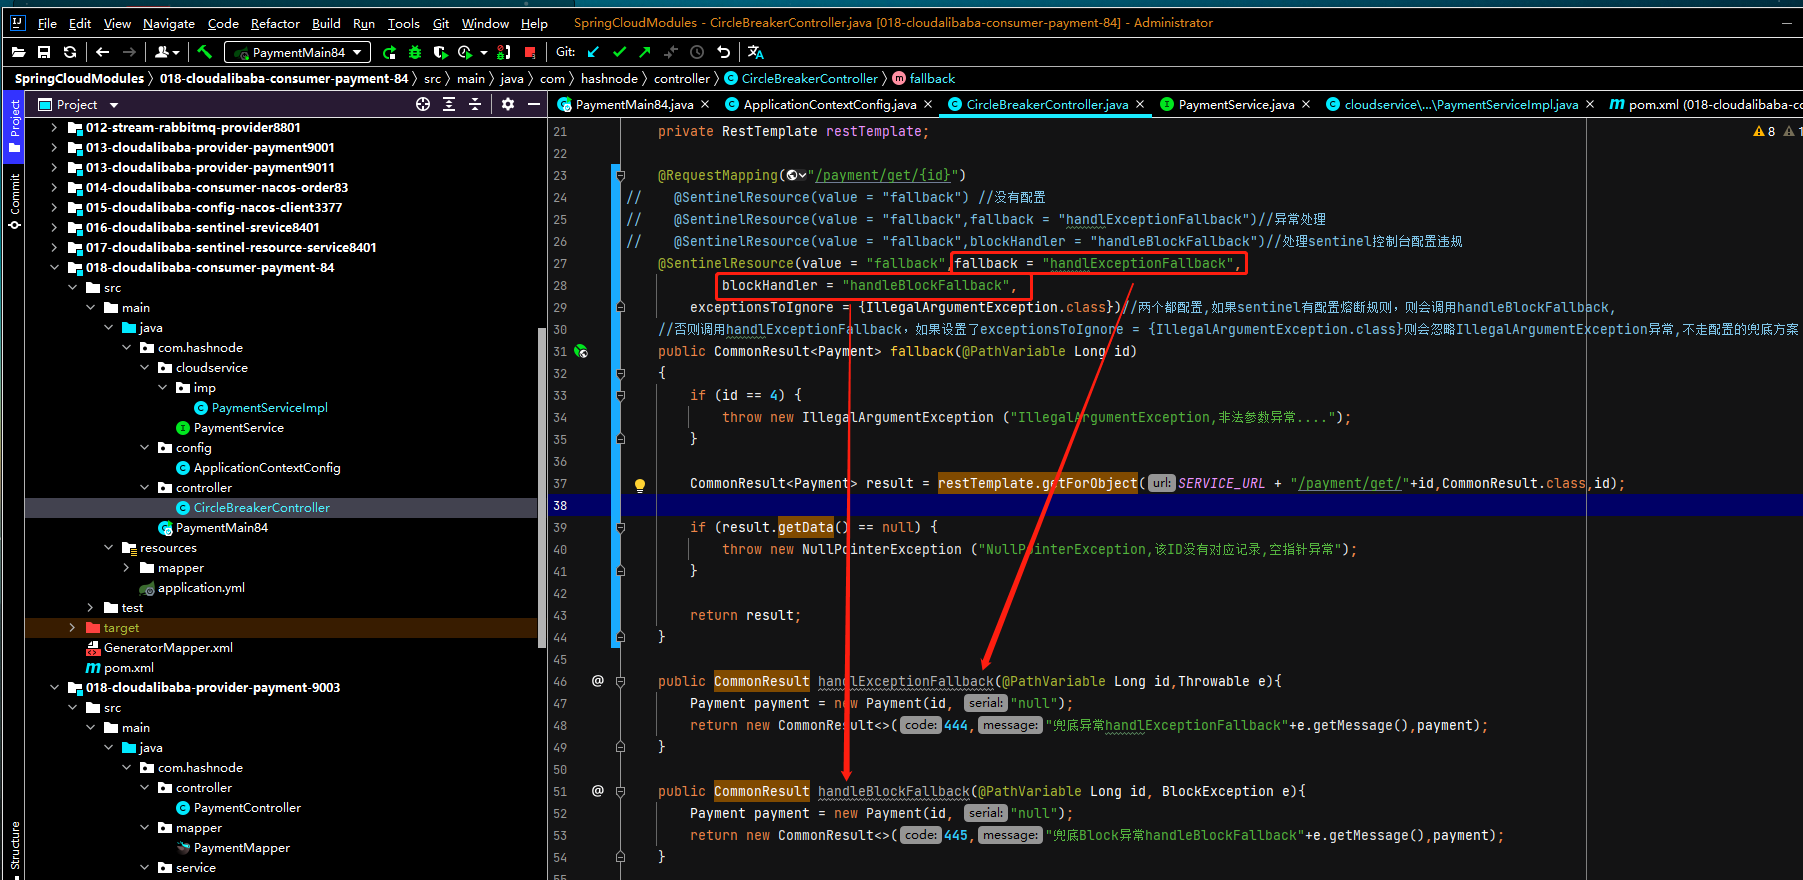Image resolution: width=1803 pixels, height=880 pixels.
Task: Collapse all in Project panel
Action: click(x=475, y=104)
